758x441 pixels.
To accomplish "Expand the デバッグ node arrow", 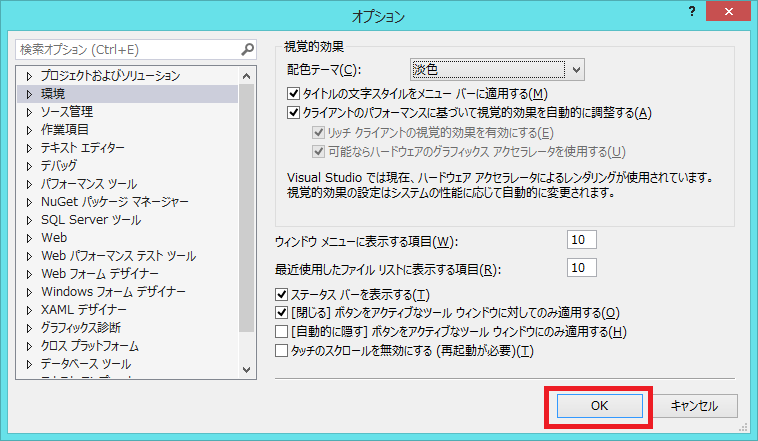I will click(x=29, y=166).
